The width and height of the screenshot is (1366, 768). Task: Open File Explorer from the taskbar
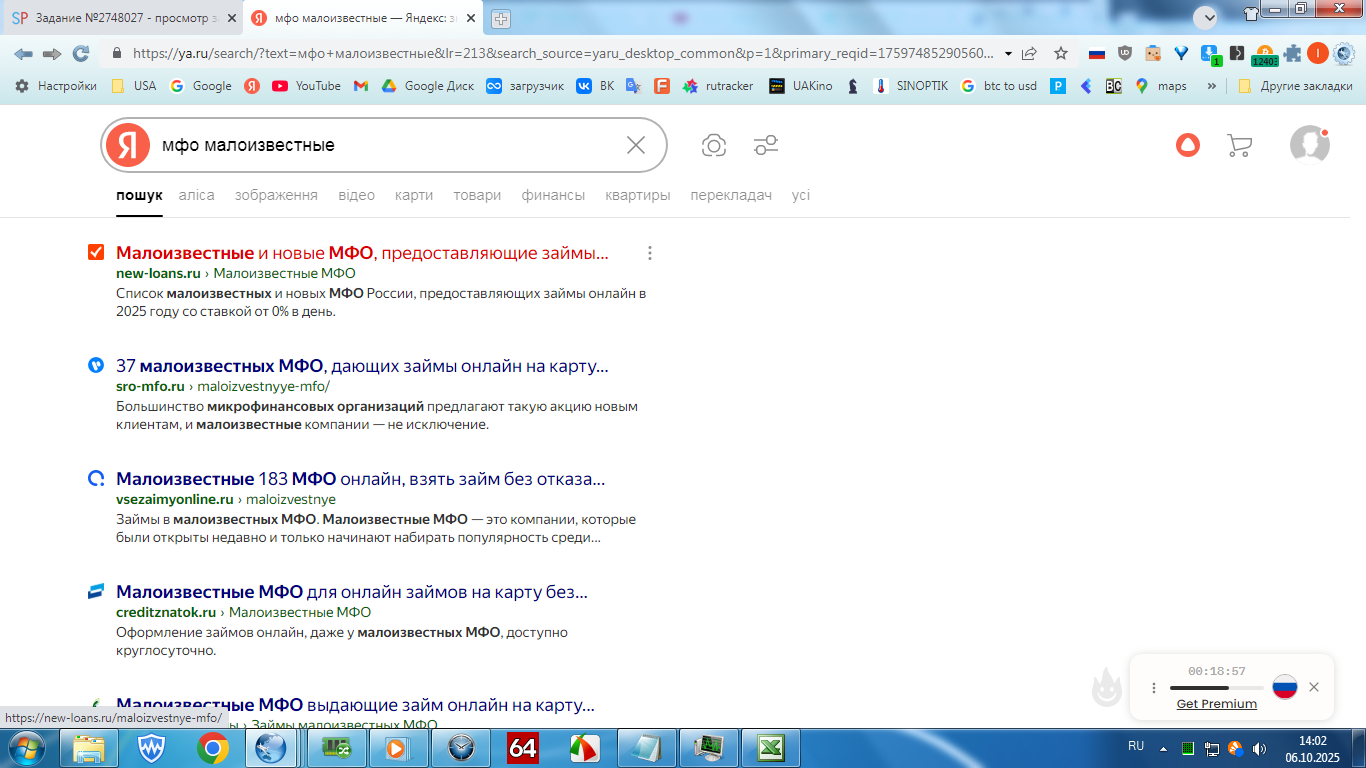[89, 748]
